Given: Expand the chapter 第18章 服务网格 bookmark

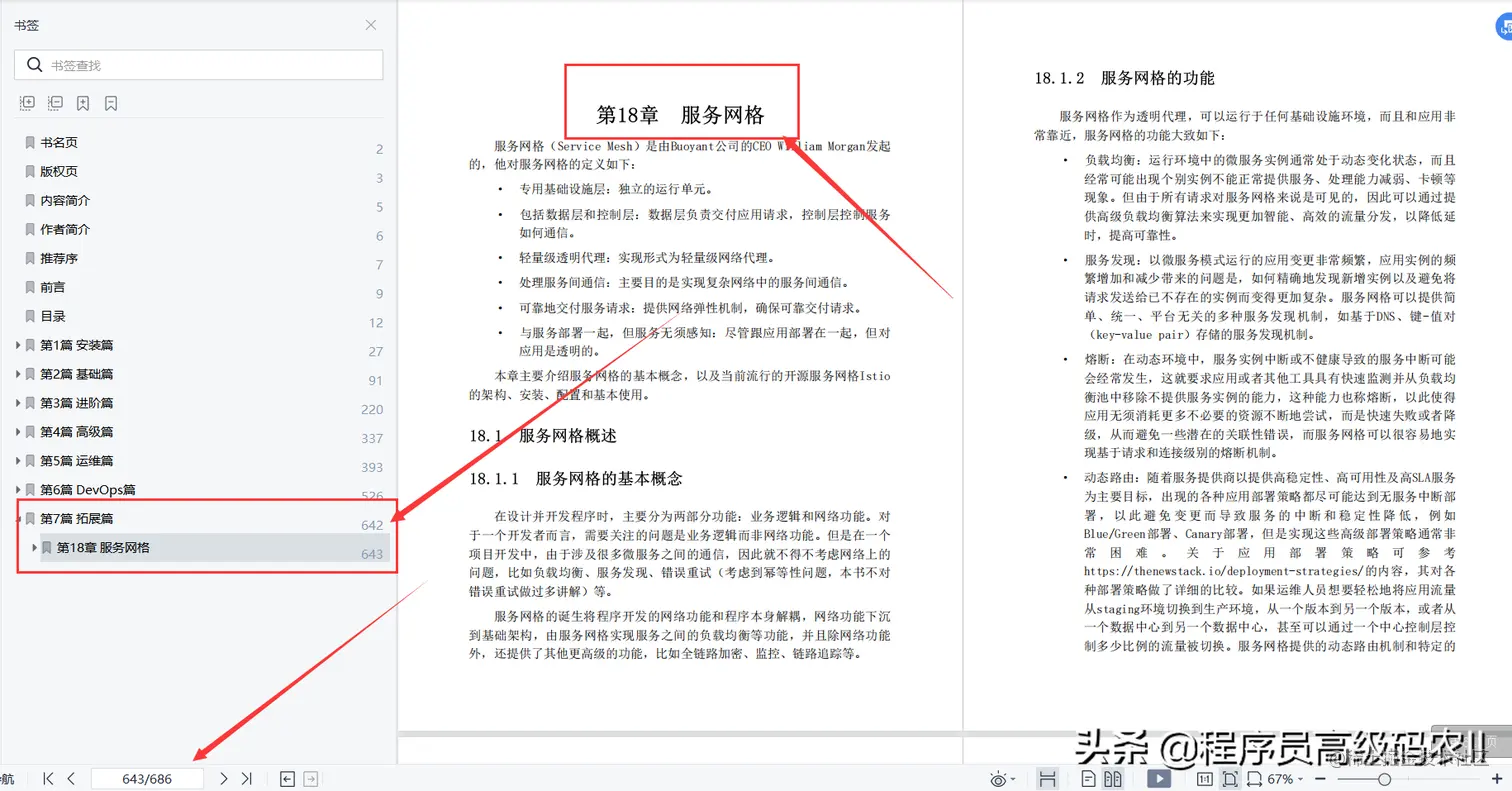Looking at the screenshot, I should pos(34,547).
